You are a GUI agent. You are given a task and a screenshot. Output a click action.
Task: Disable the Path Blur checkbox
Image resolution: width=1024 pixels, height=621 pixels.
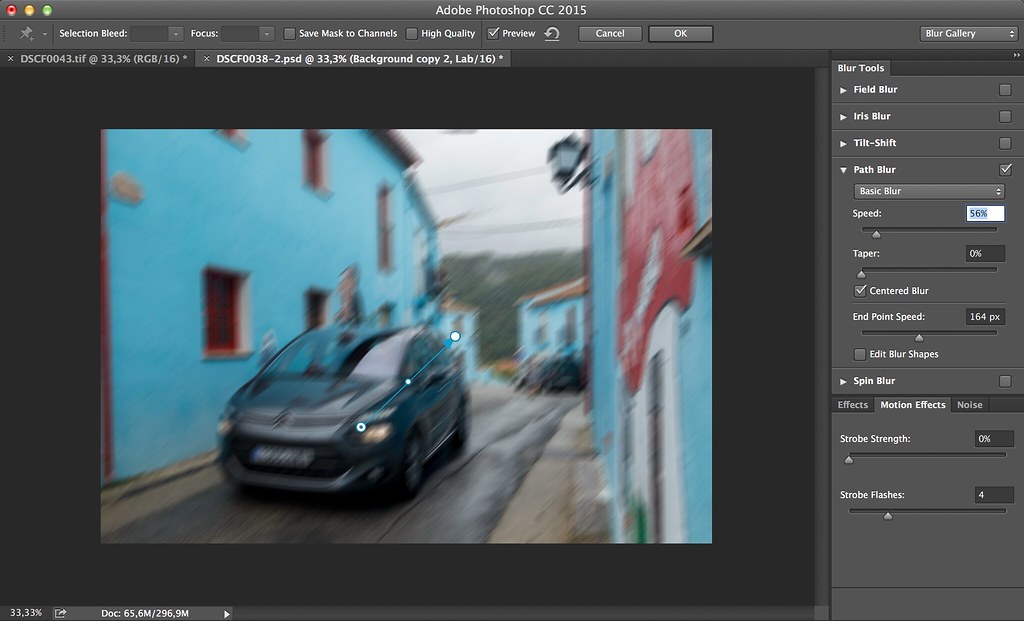tap(1005, 170)
